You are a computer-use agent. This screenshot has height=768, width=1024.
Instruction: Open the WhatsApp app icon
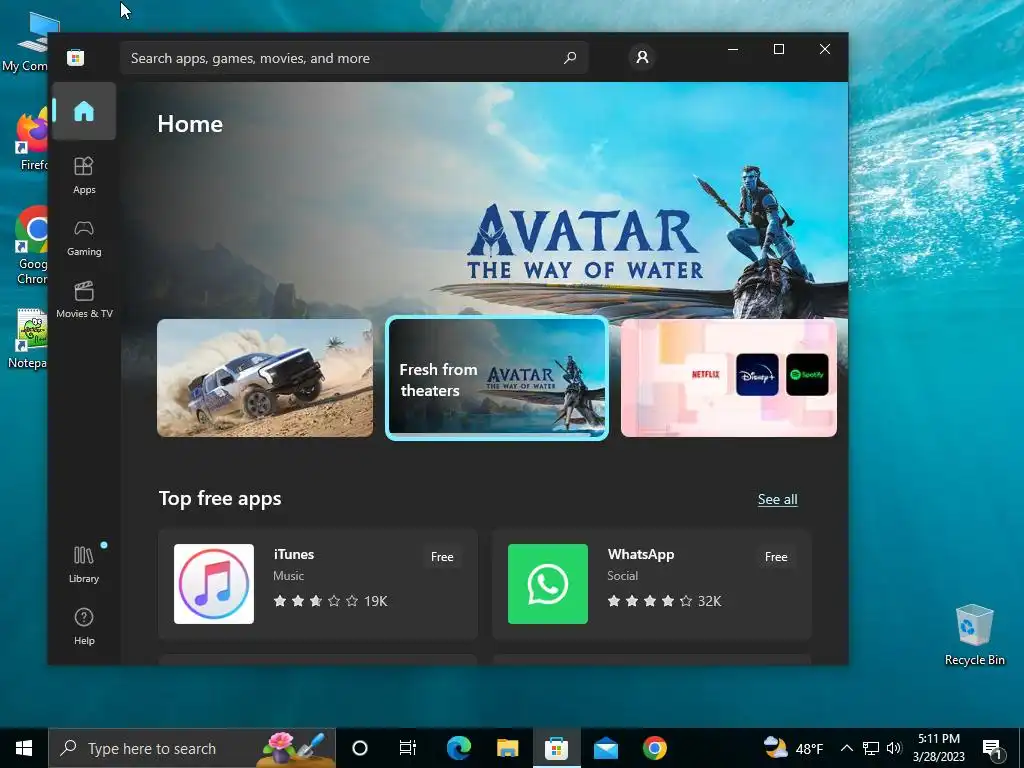[548, 584]
